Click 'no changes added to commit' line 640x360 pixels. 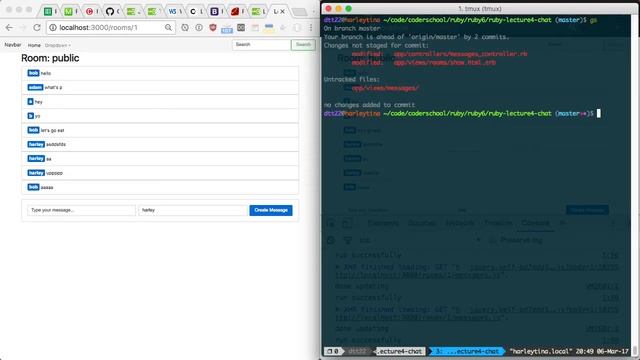click(369, 105)
